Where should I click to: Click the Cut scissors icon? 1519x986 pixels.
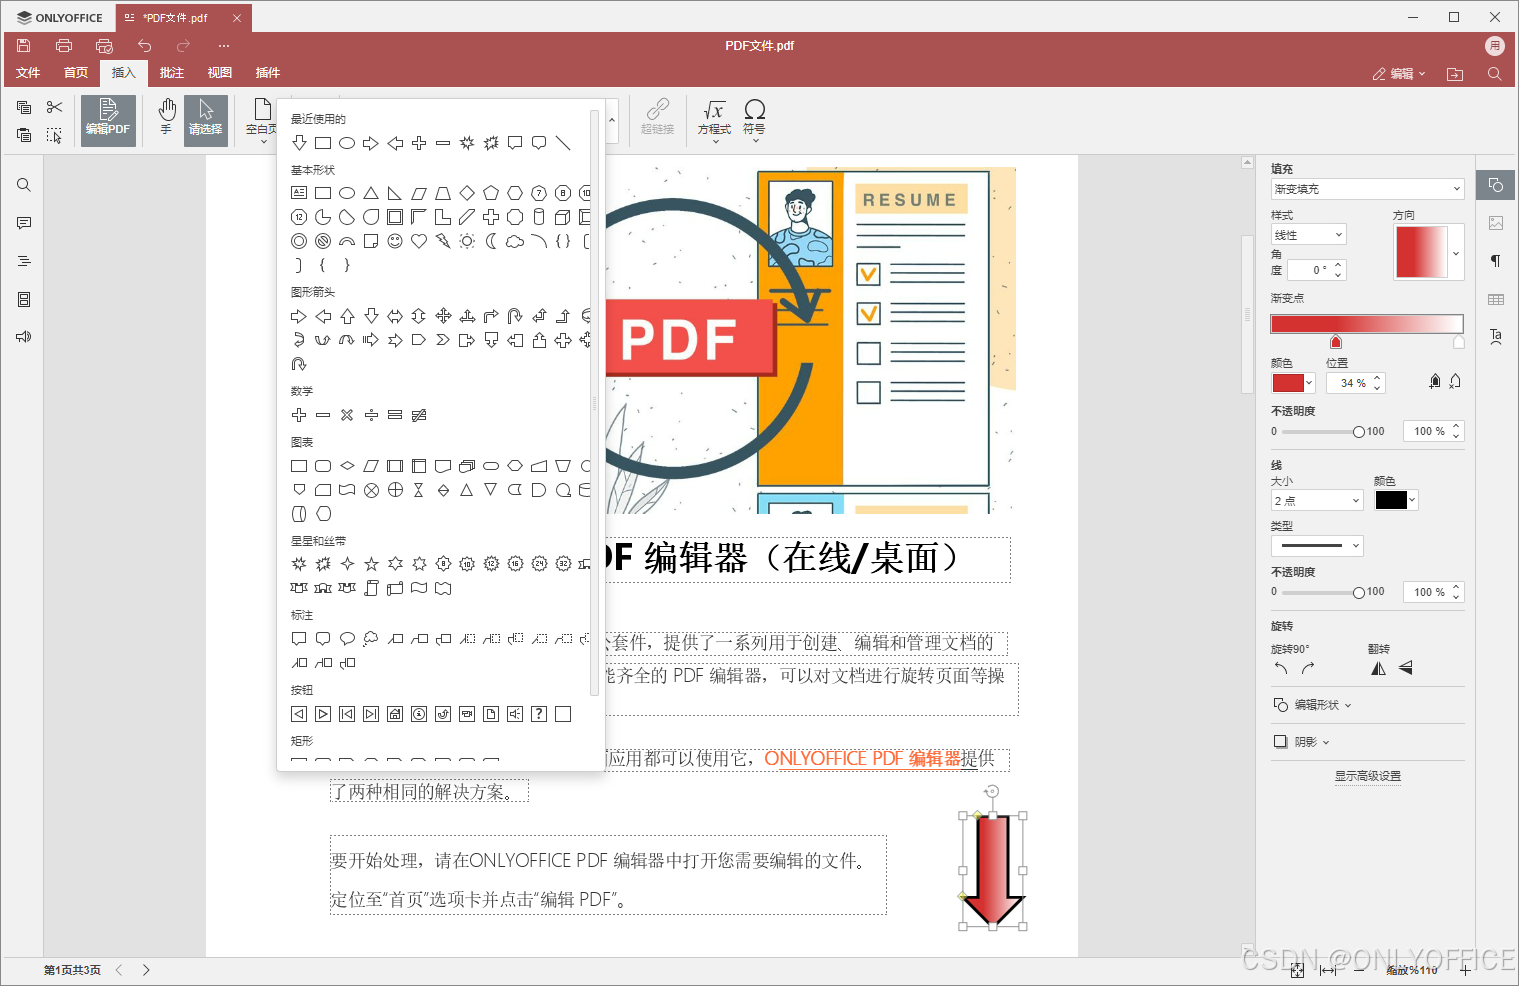point(54,107)
